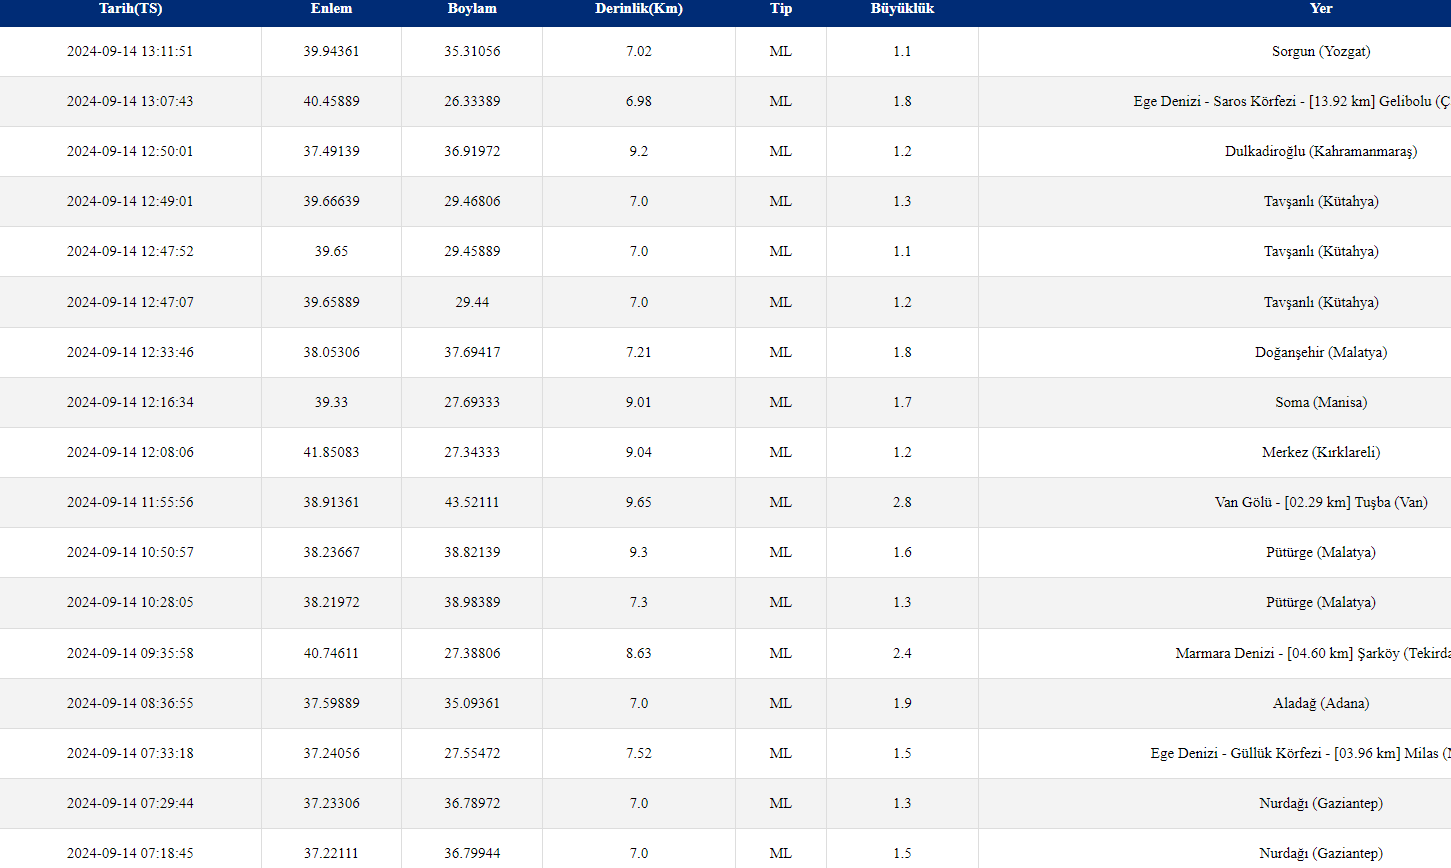
Task: Click magnitude 1.6 in Pütürge row
Action: coord(902,552)
